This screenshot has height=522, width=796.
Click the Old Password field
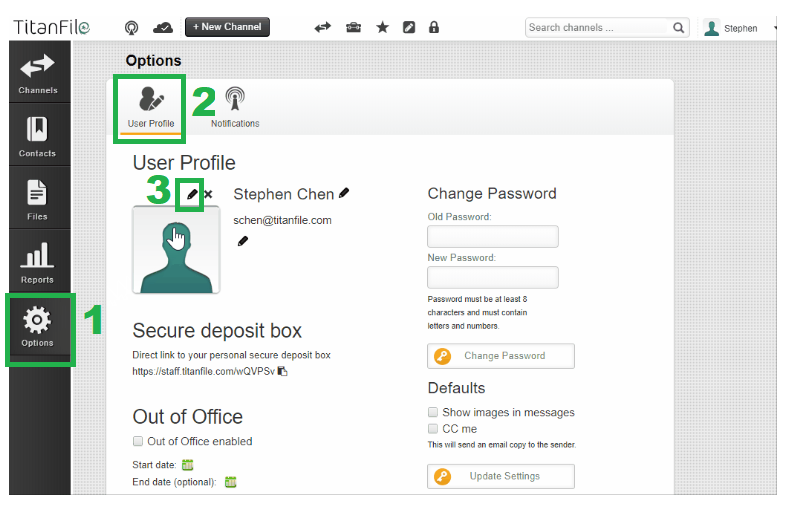pyautogui.click(x=493, y=237)
